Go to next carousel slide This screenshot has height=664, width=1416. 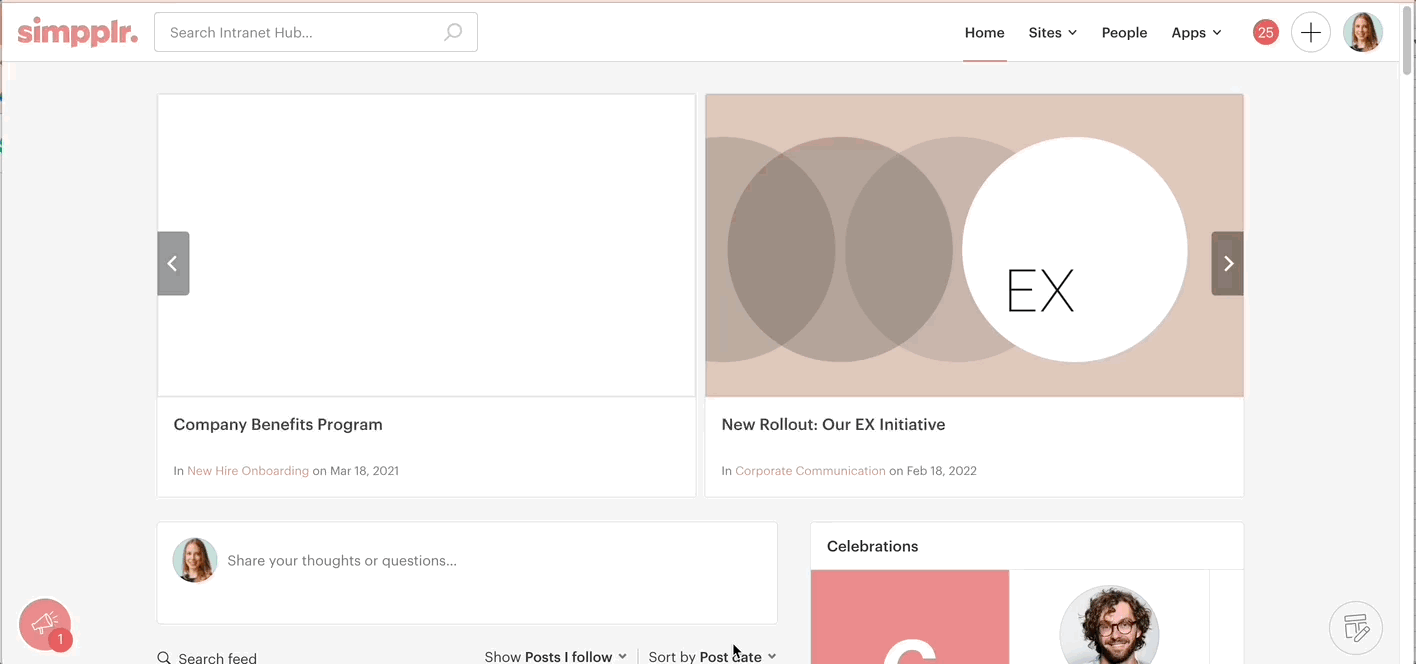1228,263
